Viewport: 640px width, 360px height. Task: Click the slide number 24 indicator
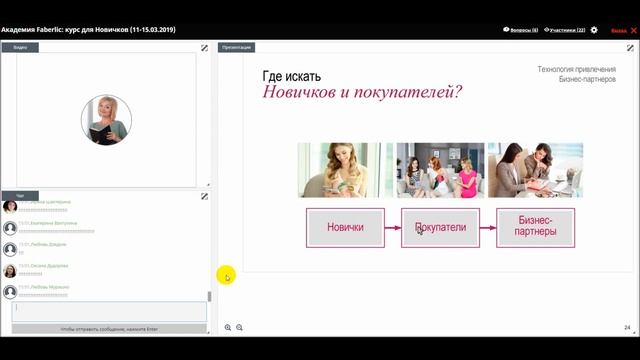click(627, 327)
